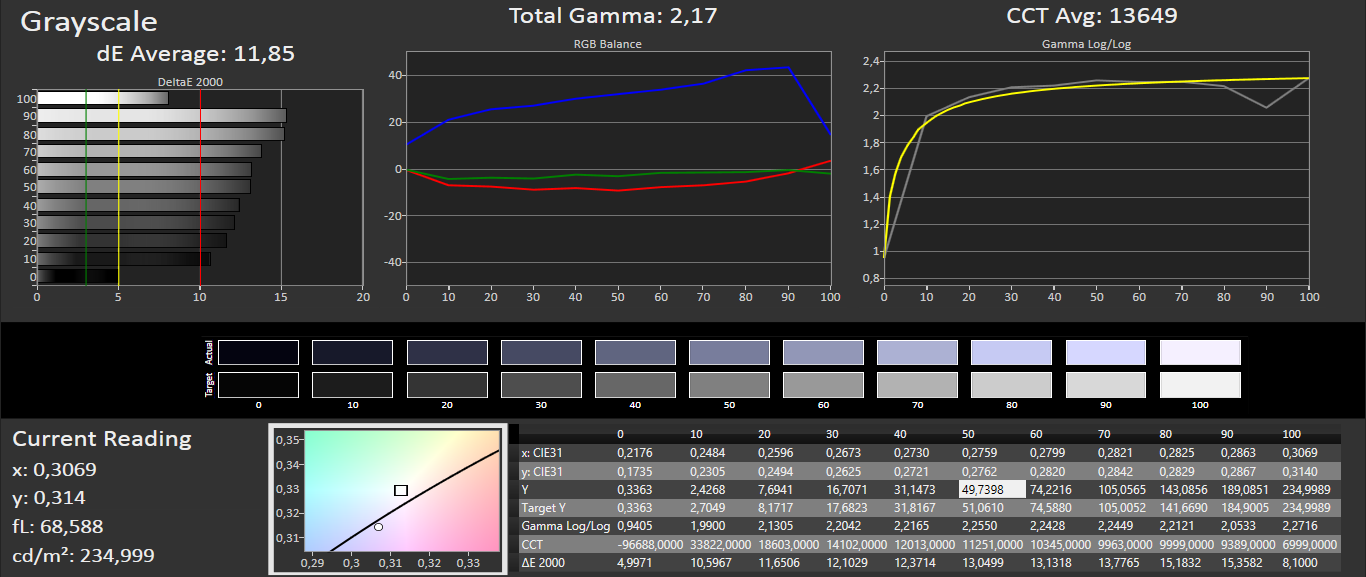Screen dimensions: 1366x577
Task: Click the CCT cell '-96688,0000'
Action: [x=650, y=544]
